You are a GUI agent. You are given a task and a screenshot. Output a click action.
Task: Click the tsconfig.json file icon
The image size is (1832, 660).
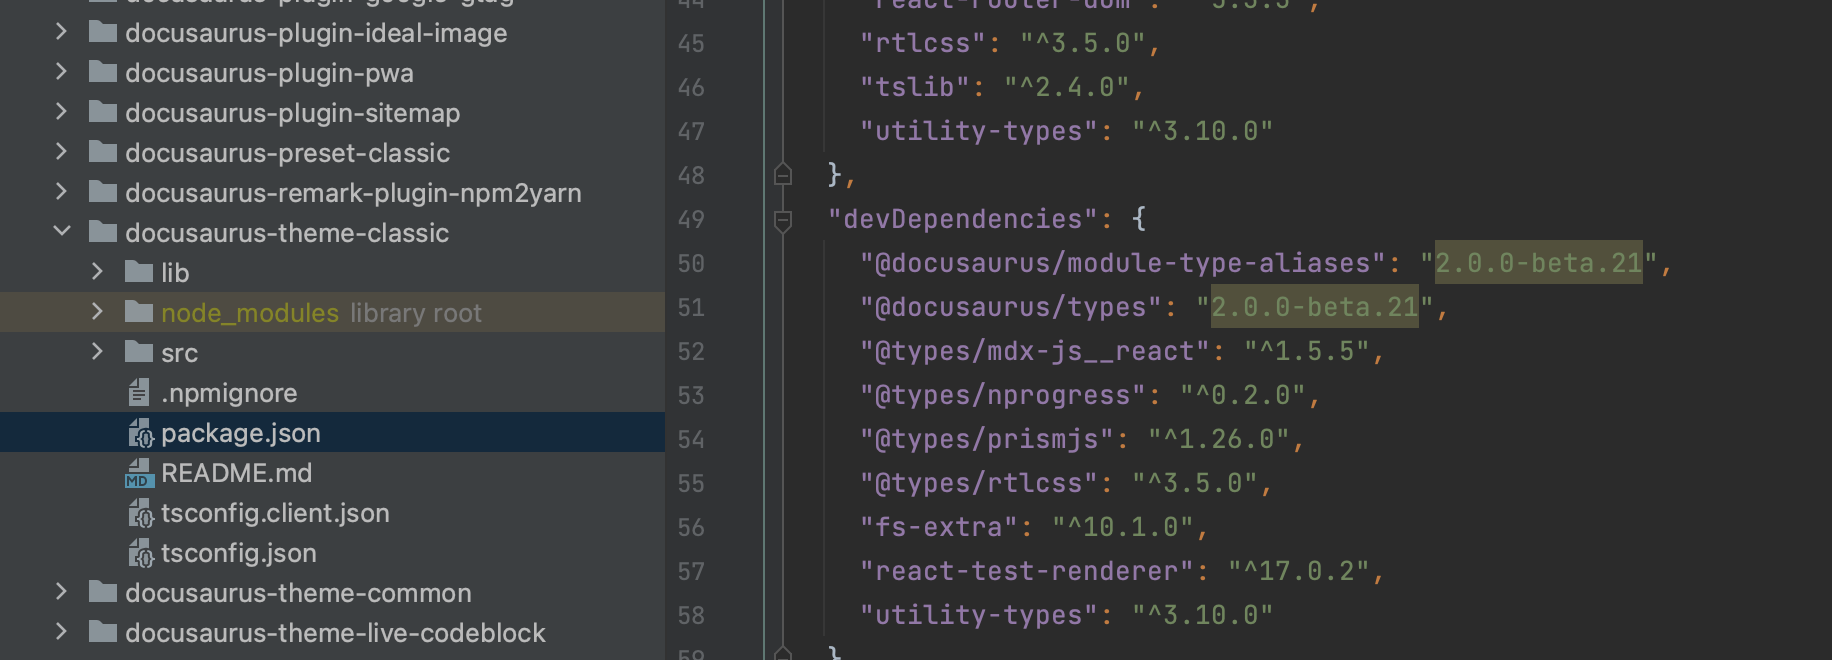point(140,553)
